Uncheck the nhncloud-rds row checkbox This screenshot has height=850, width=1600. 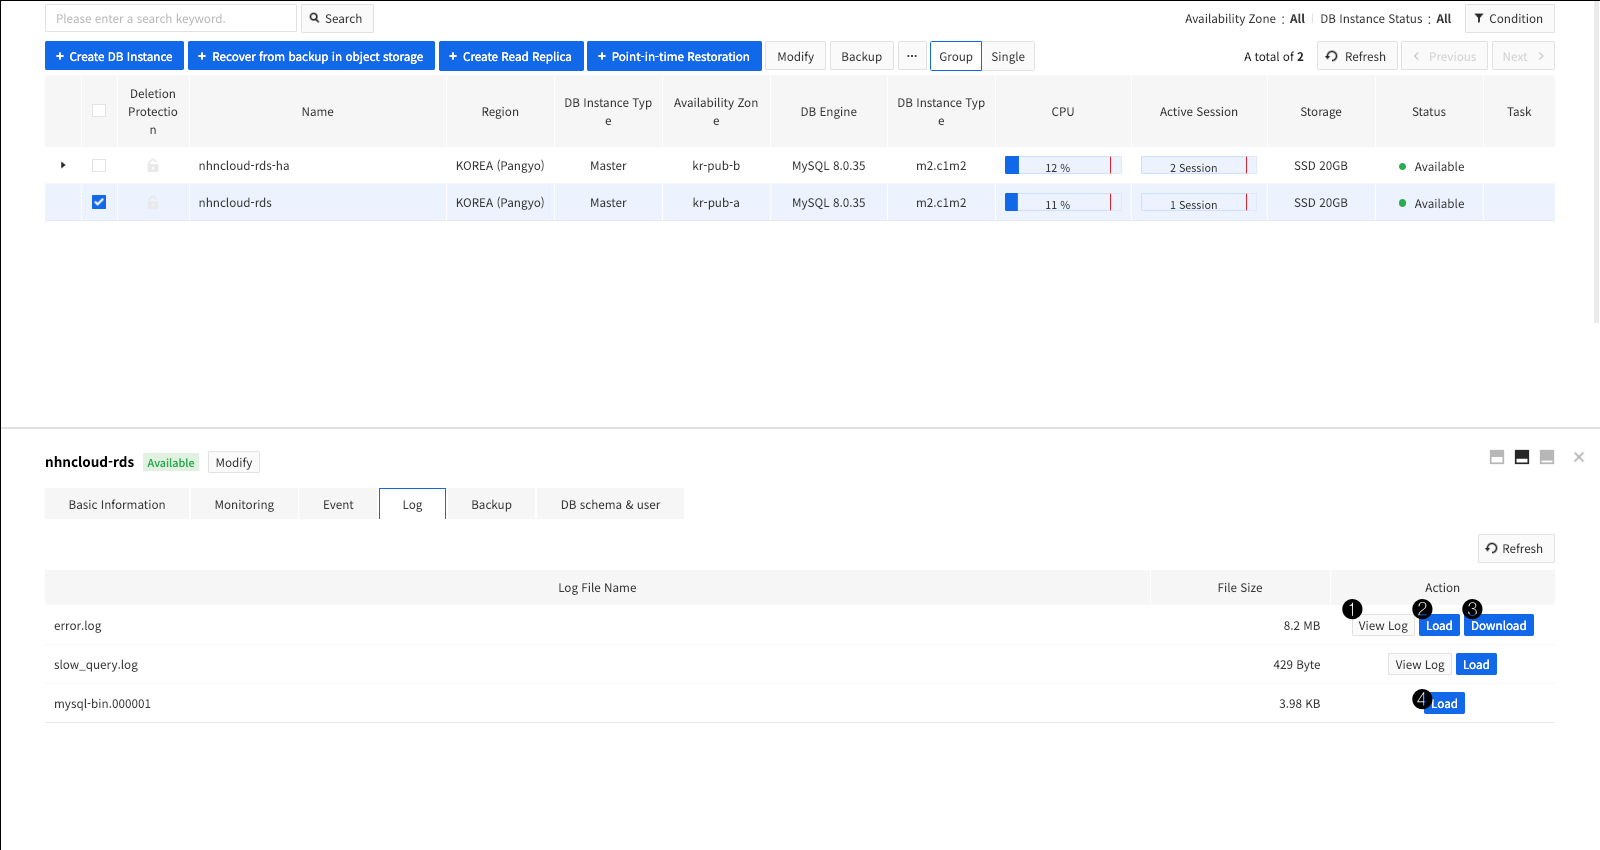99,202
